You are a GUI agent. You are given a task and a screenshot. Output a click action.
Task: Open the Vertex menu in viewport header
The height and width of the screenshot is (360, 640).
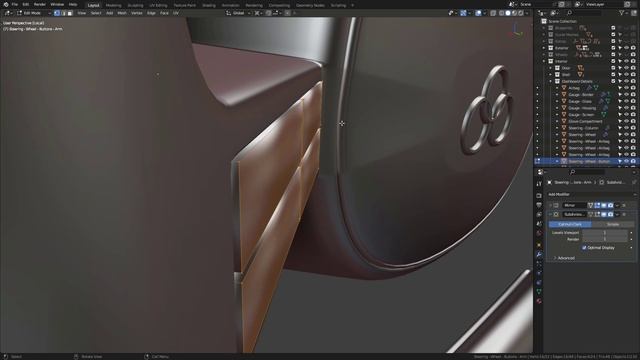136,13
